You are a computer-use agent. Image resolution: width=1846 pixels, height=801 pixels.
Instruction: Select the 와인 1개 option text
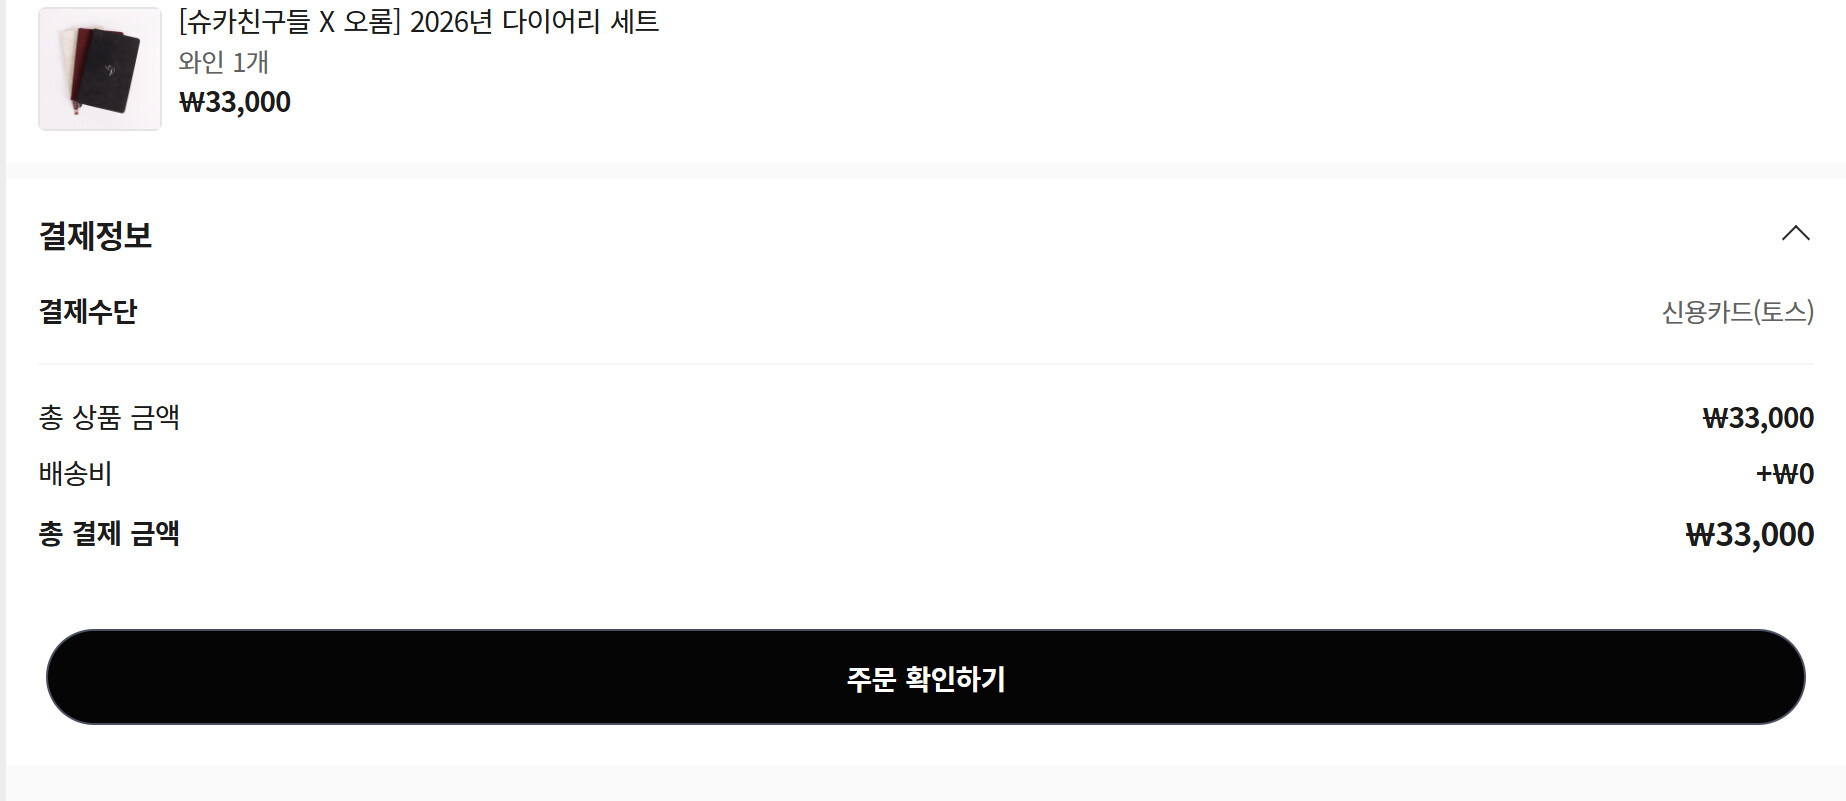click(224, 62)
